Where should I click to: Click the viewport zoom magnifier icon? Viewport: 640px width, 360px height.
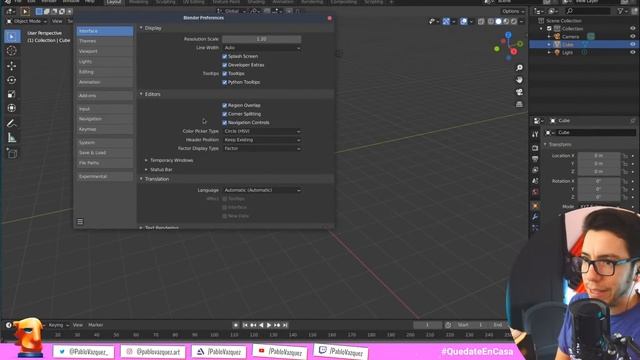519,68
